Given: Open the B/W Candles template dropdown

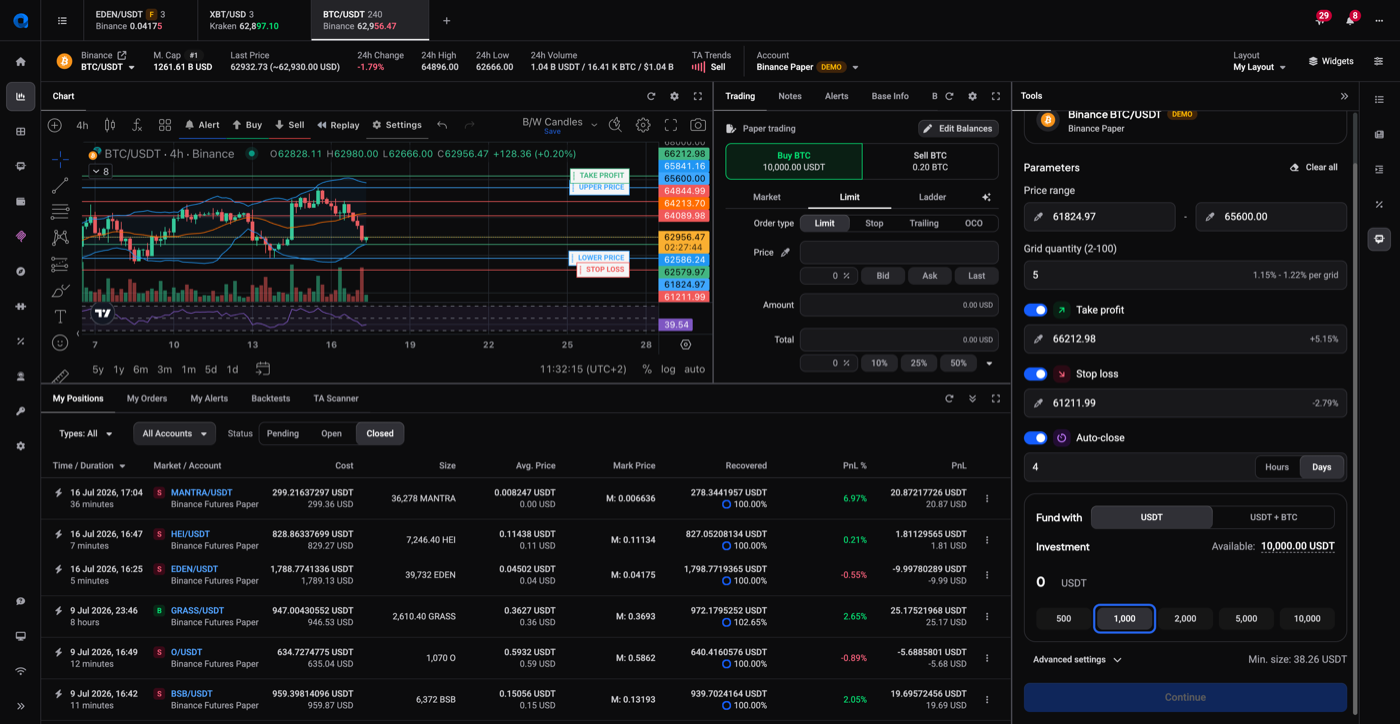Looking at the screenshot, I should (560, 124).
